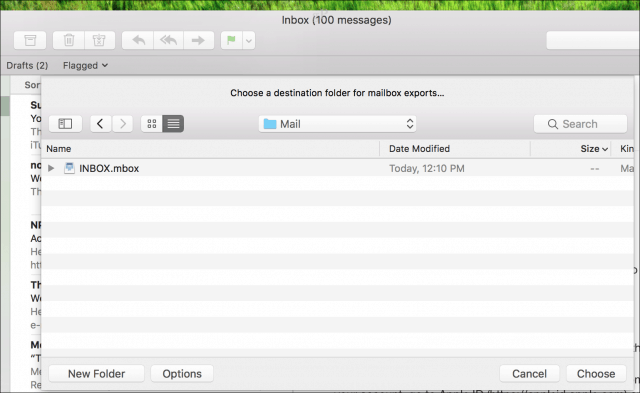Click the Reply arrow icon
The width and height of the screenshot is (640, 393).
click(138, 40)
